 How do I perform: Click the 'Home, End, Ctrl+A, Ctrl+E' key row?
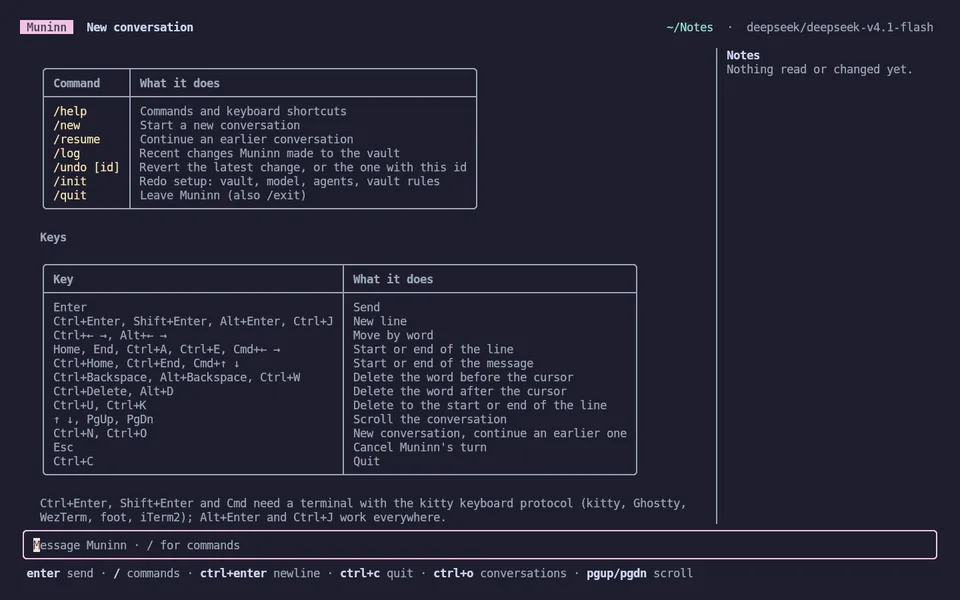pyautogui.click(x=167, y=349)
